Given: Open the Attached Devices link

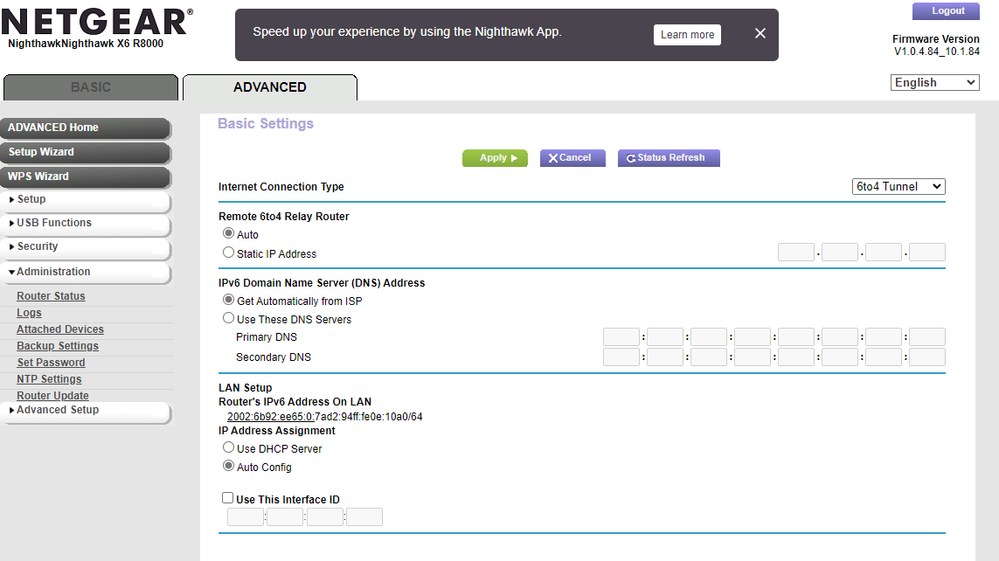Looking at the screenshot, I should pos(60,329).
